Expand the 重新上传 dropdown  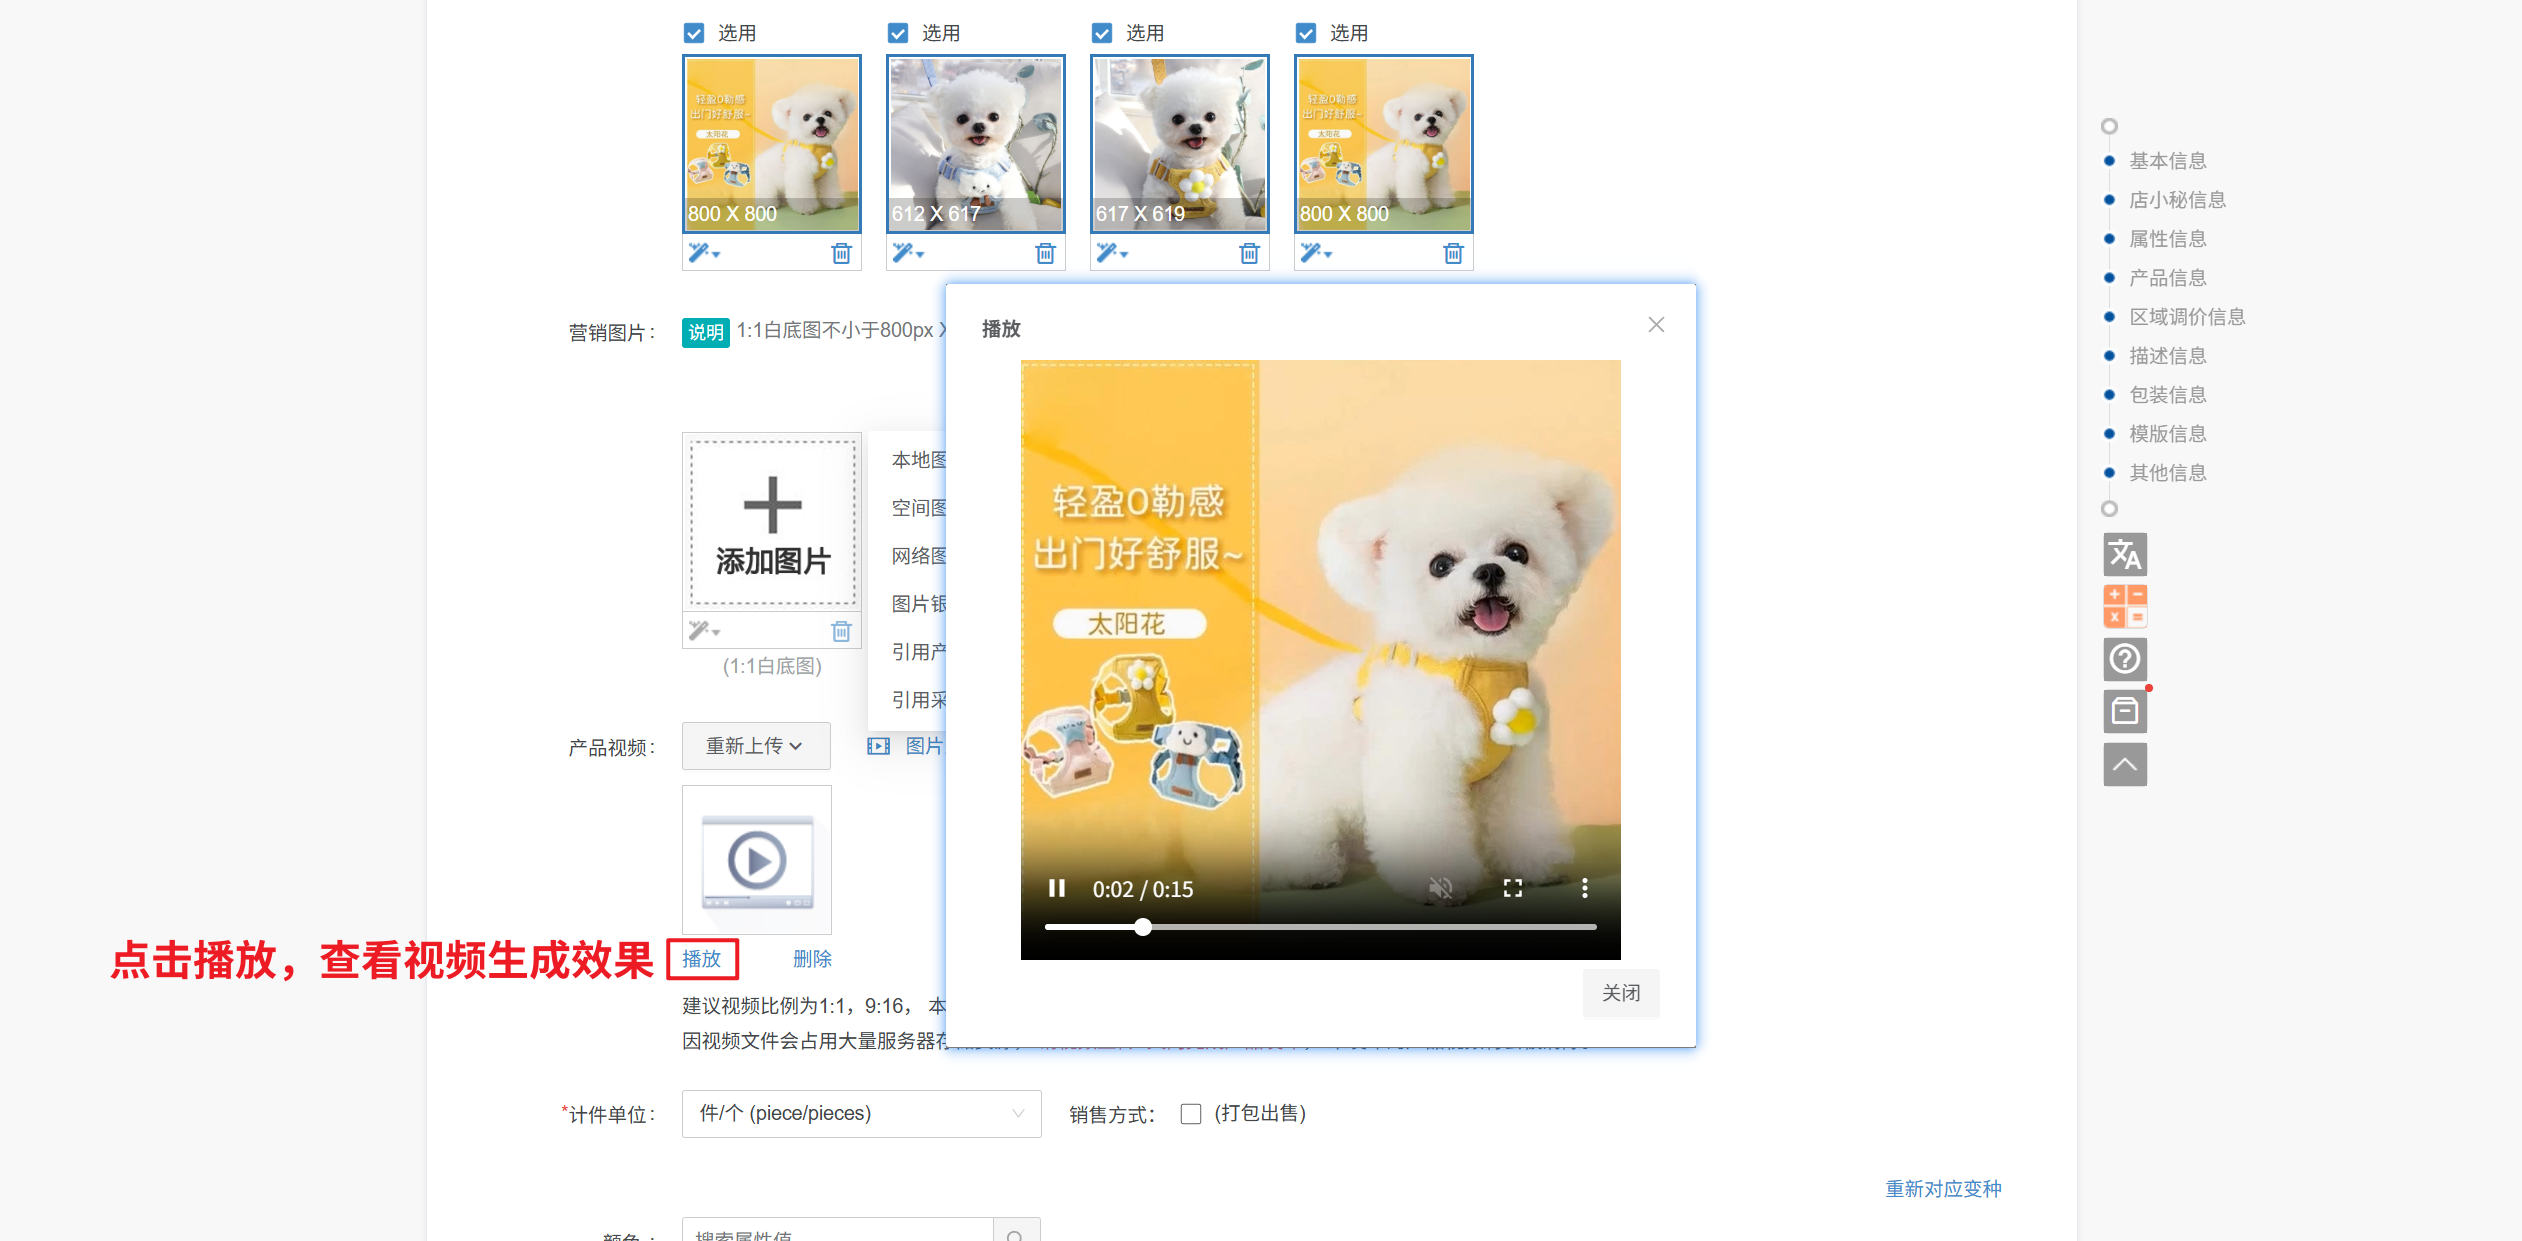[756, 746]
